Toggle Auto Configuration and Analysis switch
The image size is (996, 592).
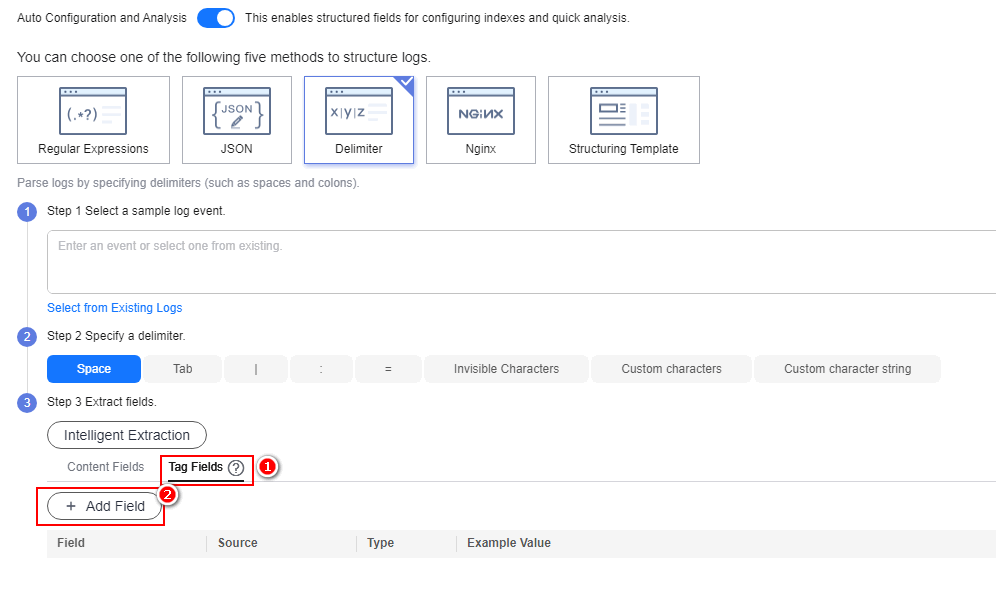tap(216, 18)
